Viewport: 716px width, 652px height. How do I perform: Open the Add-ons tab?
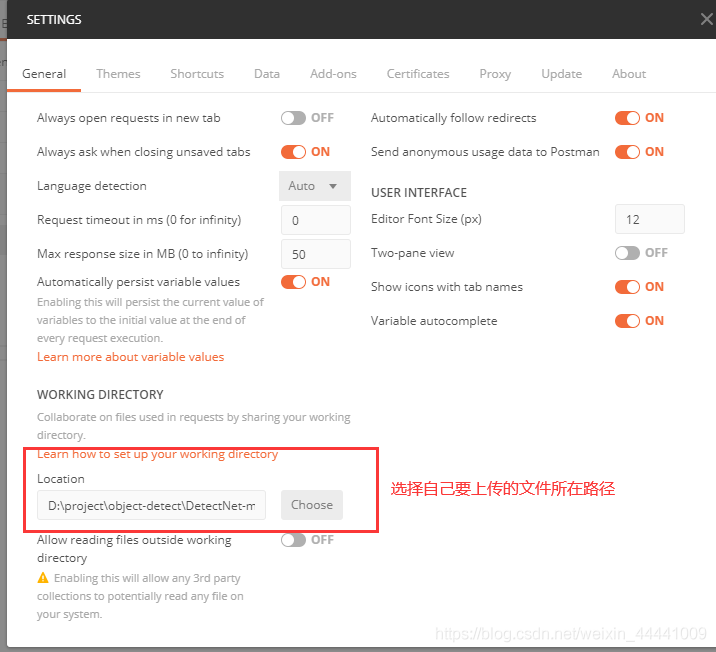333,74
